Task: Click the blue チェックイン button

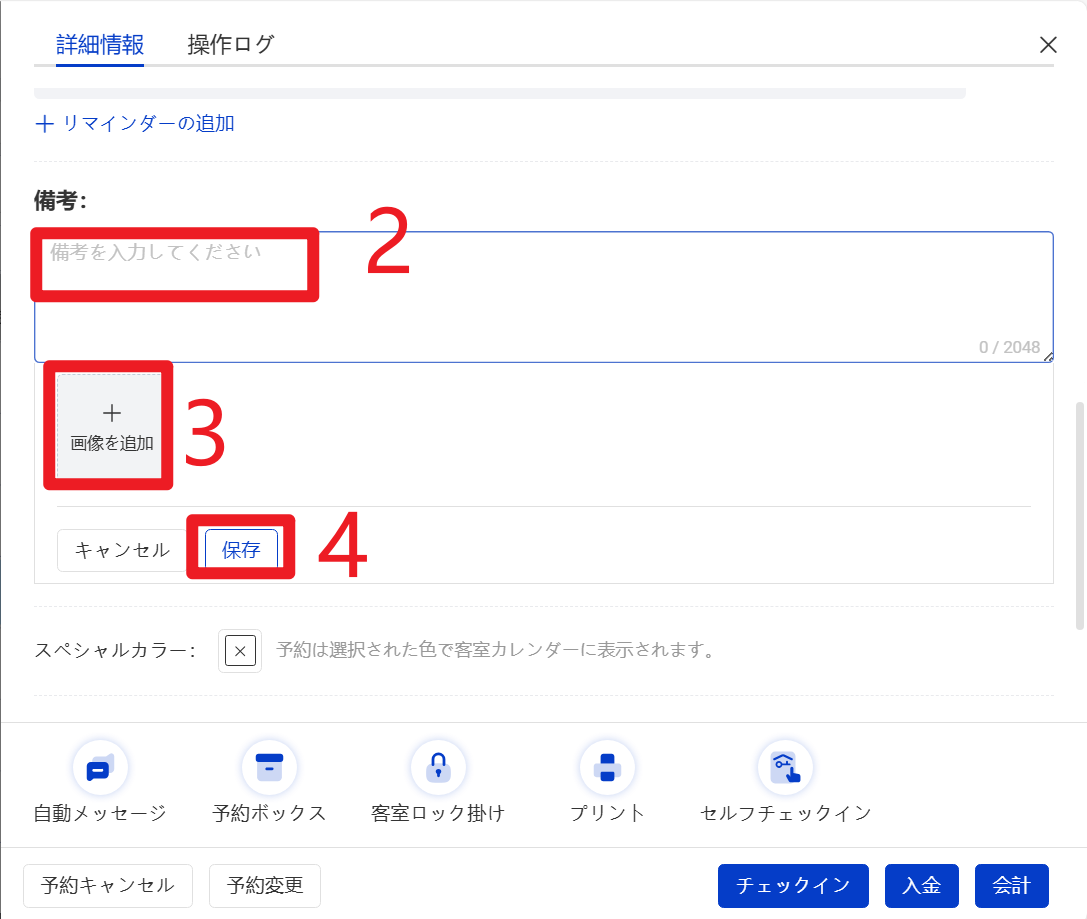Action: [x=793, y=885]
